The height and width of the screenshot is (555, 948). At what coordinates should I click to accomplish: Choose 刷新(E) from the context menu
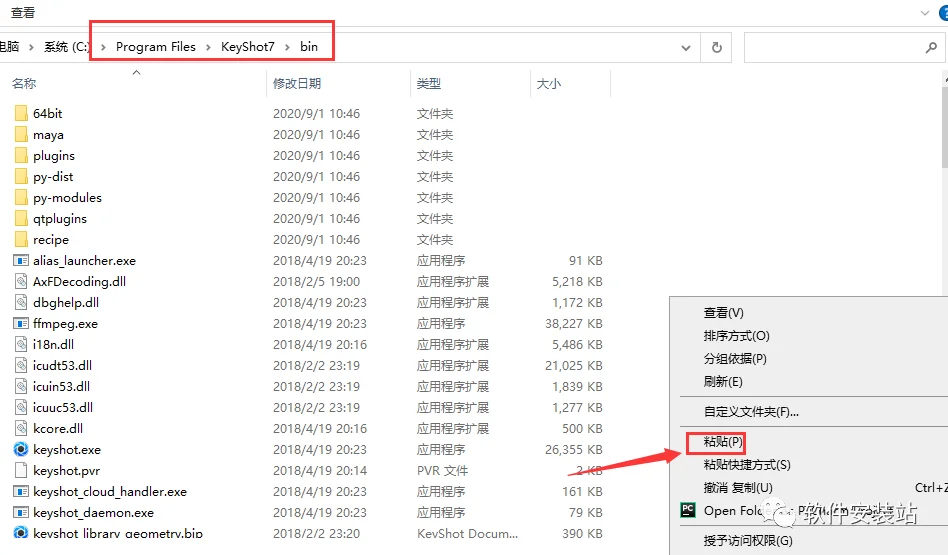(x=722, y=381)
